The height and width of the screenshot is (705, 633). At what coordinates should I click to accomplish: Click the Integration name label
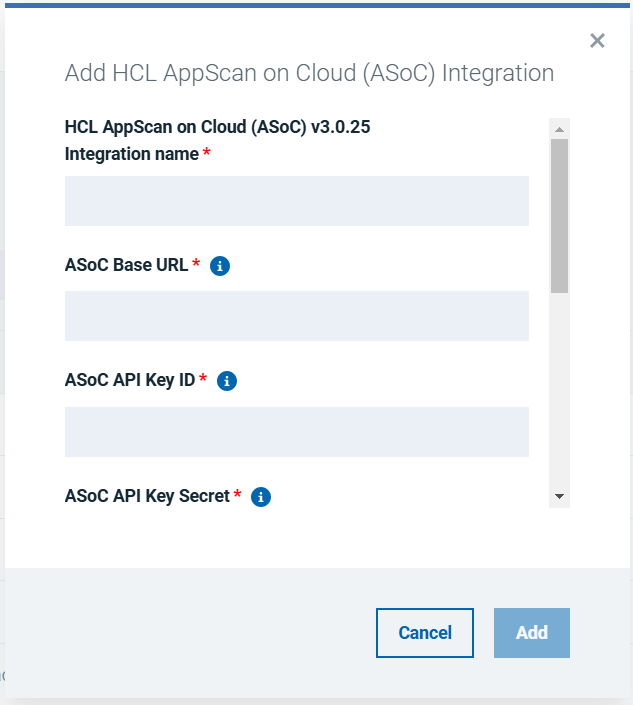(x=131, y=154)
